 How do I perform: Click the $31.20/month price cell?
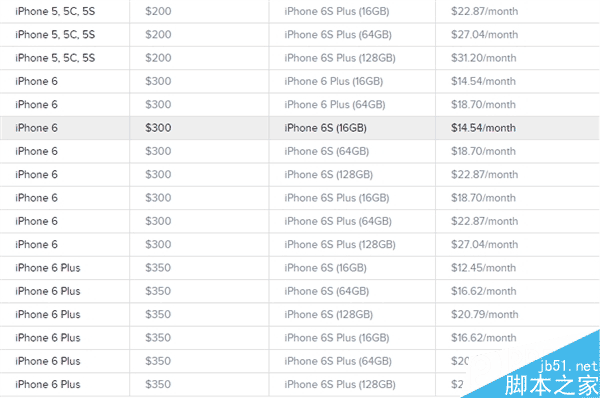click(x=483, y=58)
